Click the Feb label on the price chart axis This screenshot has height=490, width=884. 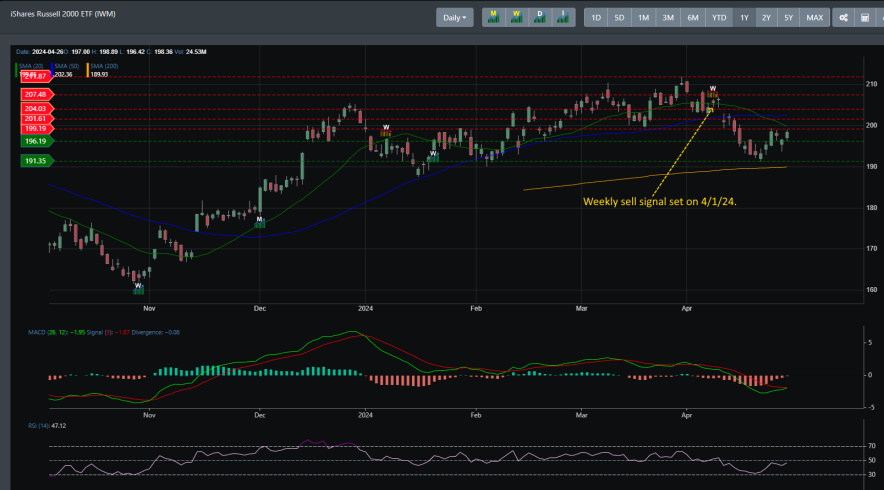(476, 308)
